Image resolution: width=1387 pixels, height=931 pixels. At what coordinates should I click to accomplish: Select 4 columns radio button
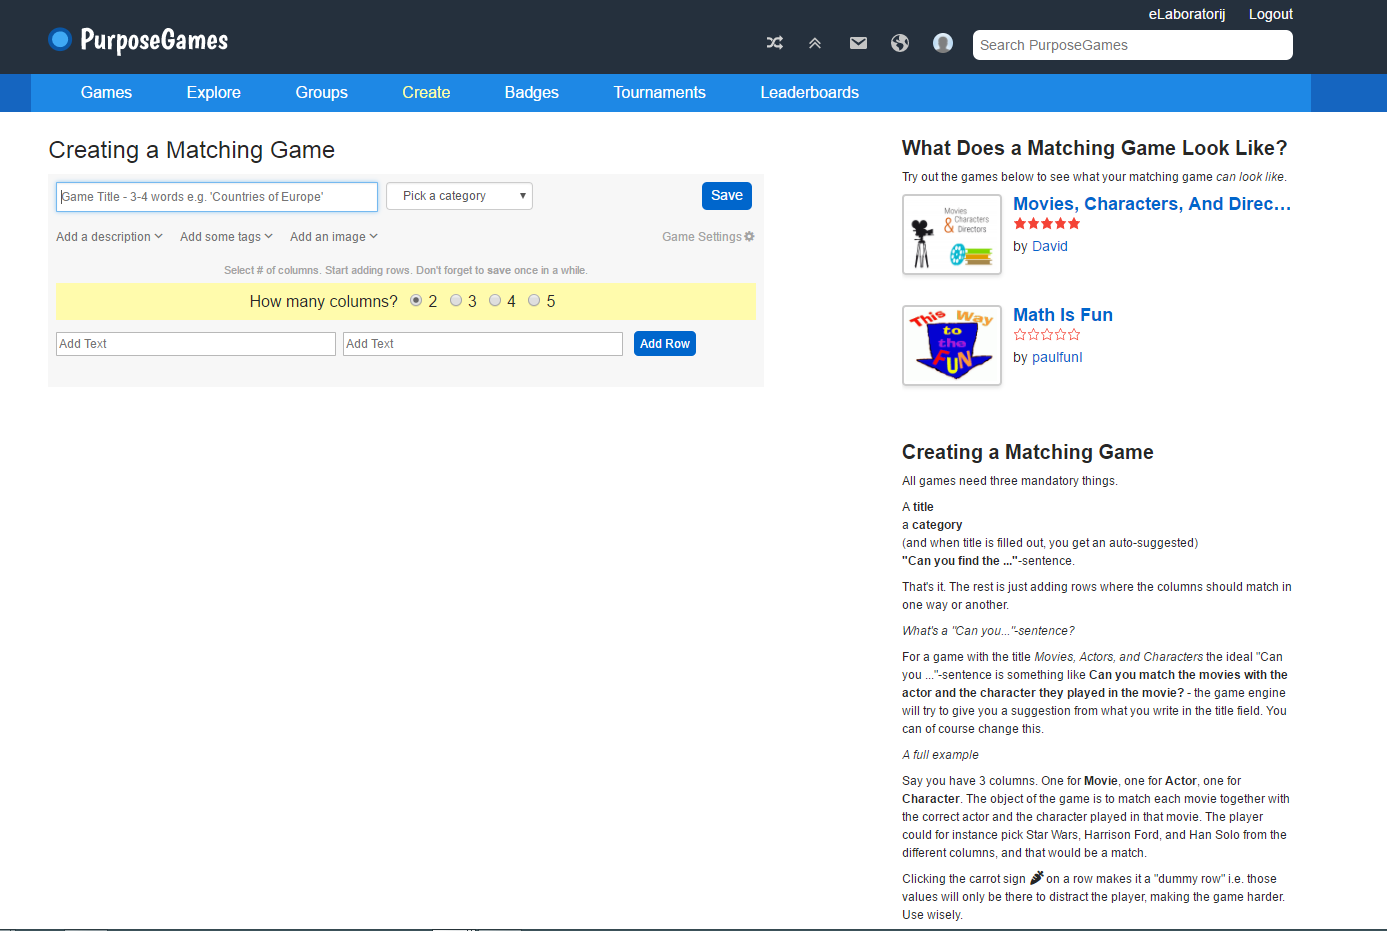(495, 300)
